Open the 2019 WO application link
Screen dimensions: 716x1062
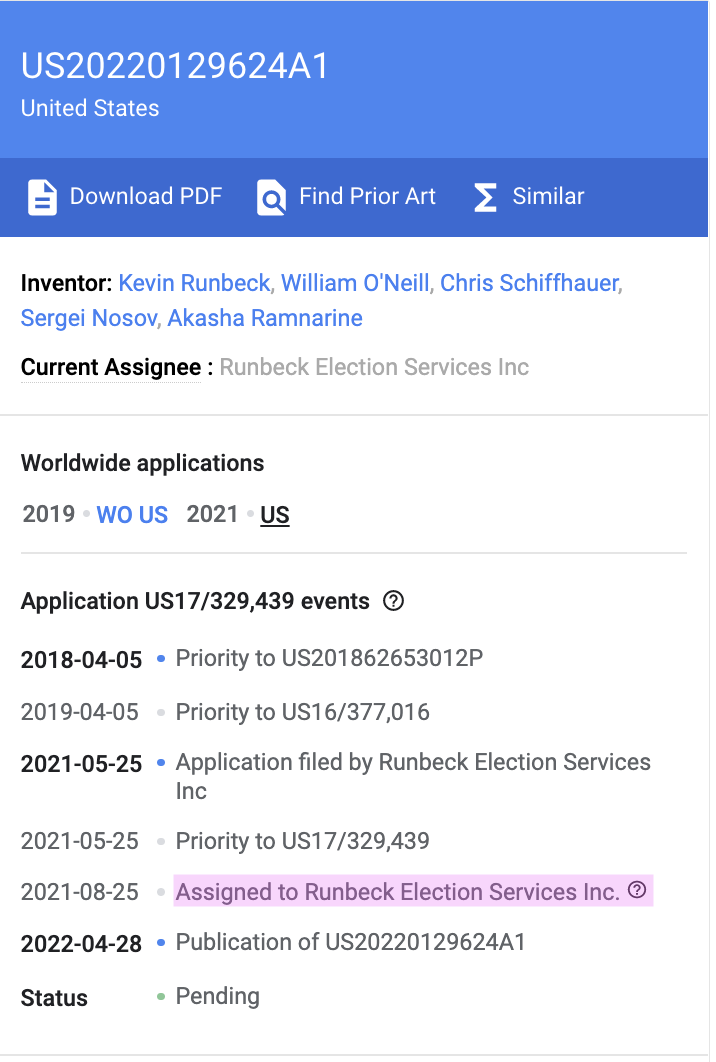pos(113,515)
